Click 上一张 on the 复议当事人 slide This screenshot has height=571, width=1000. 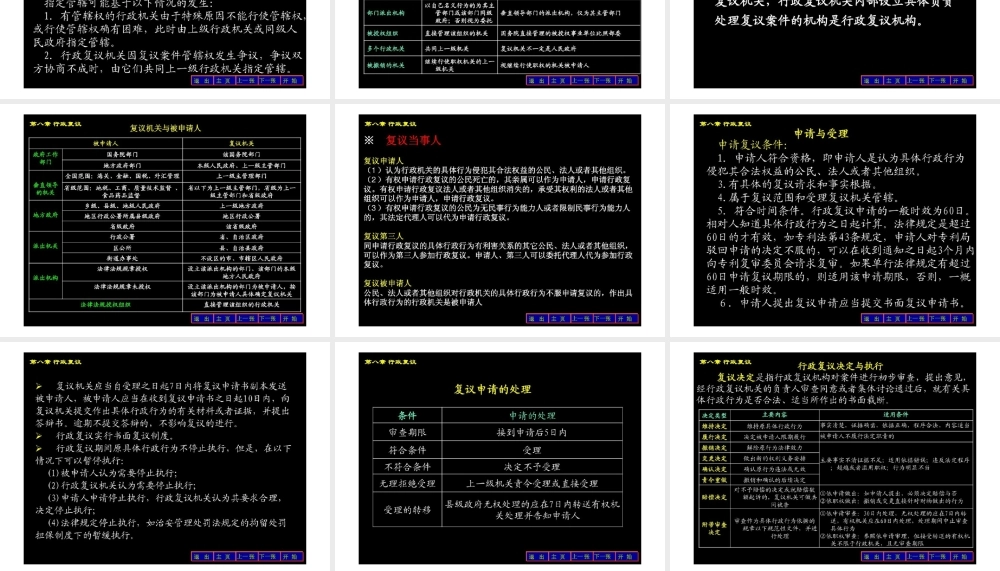coord(581,318)
